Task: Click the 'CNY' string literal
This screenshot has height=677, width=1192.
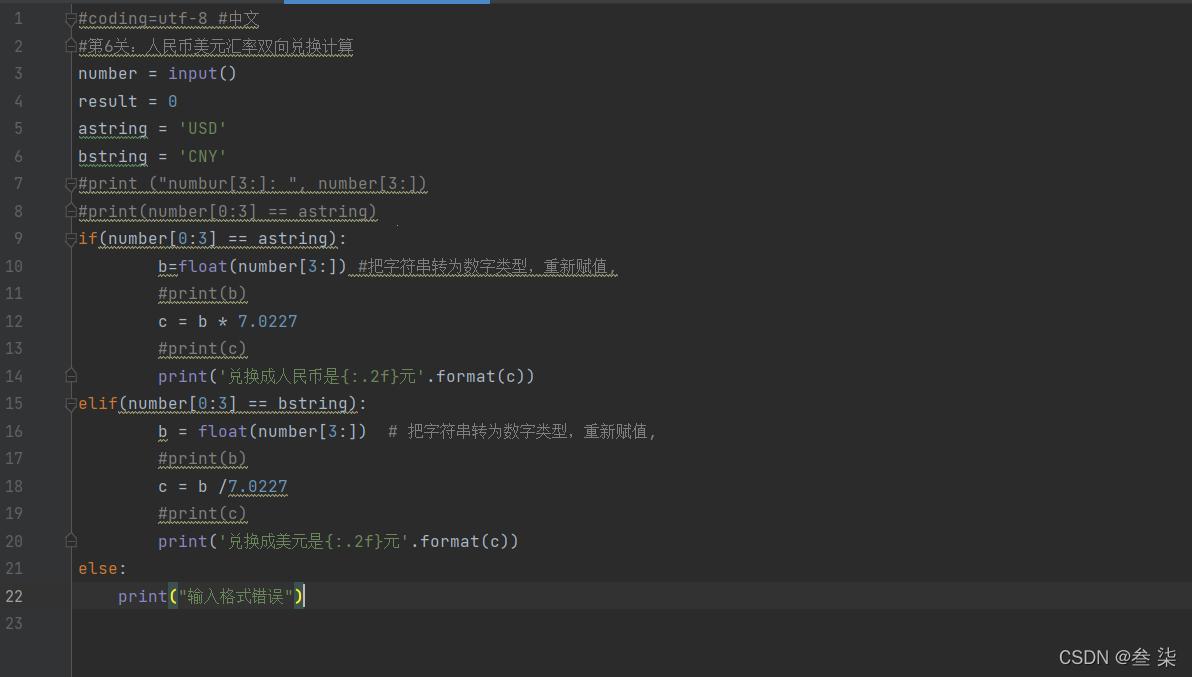Action: click(202, 157)
